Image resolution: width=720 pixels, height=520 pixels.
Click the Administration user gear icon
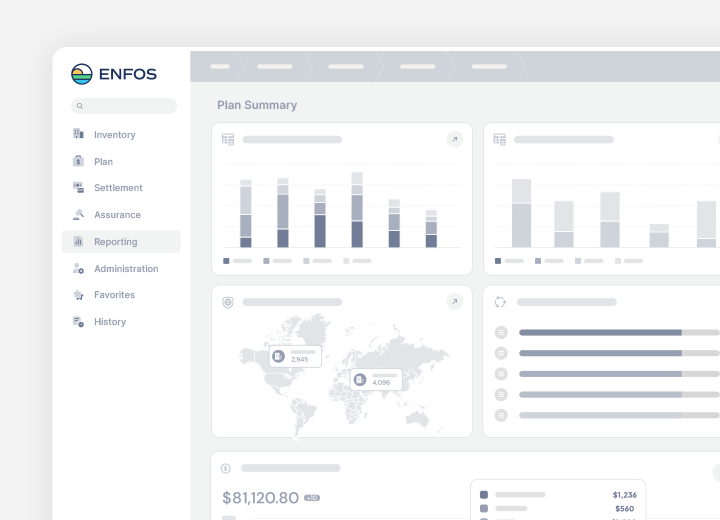click(79, 268)
